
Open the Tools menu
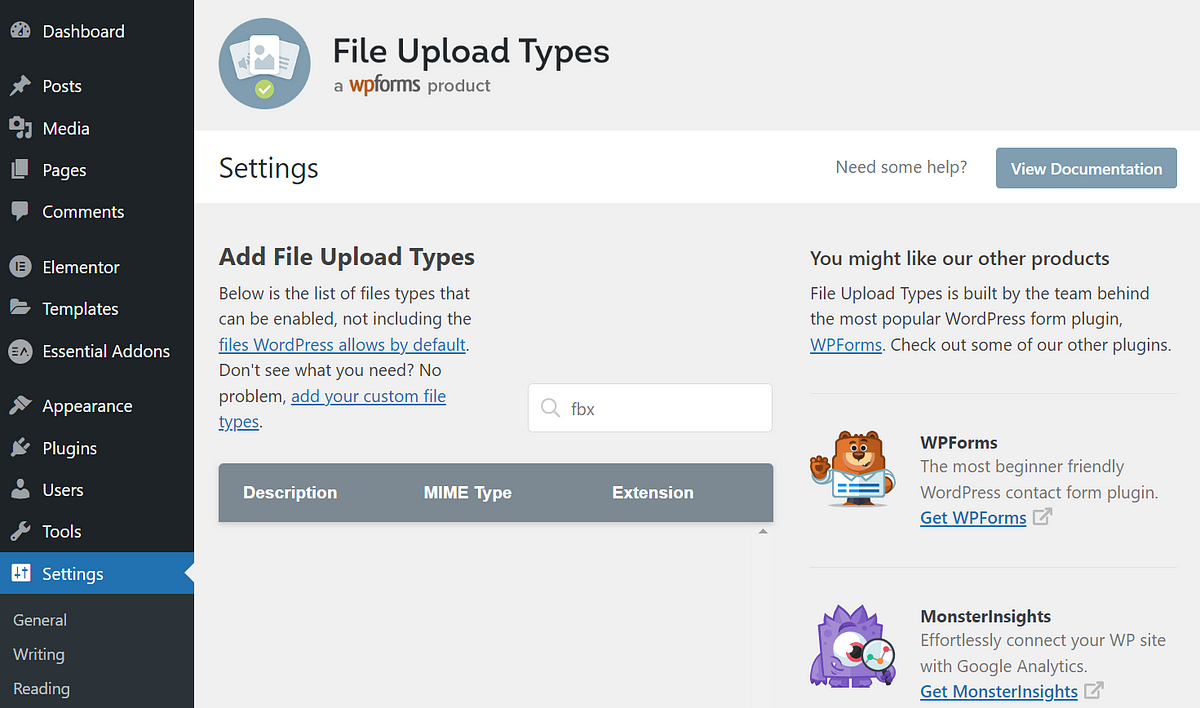tap(97, 532)
